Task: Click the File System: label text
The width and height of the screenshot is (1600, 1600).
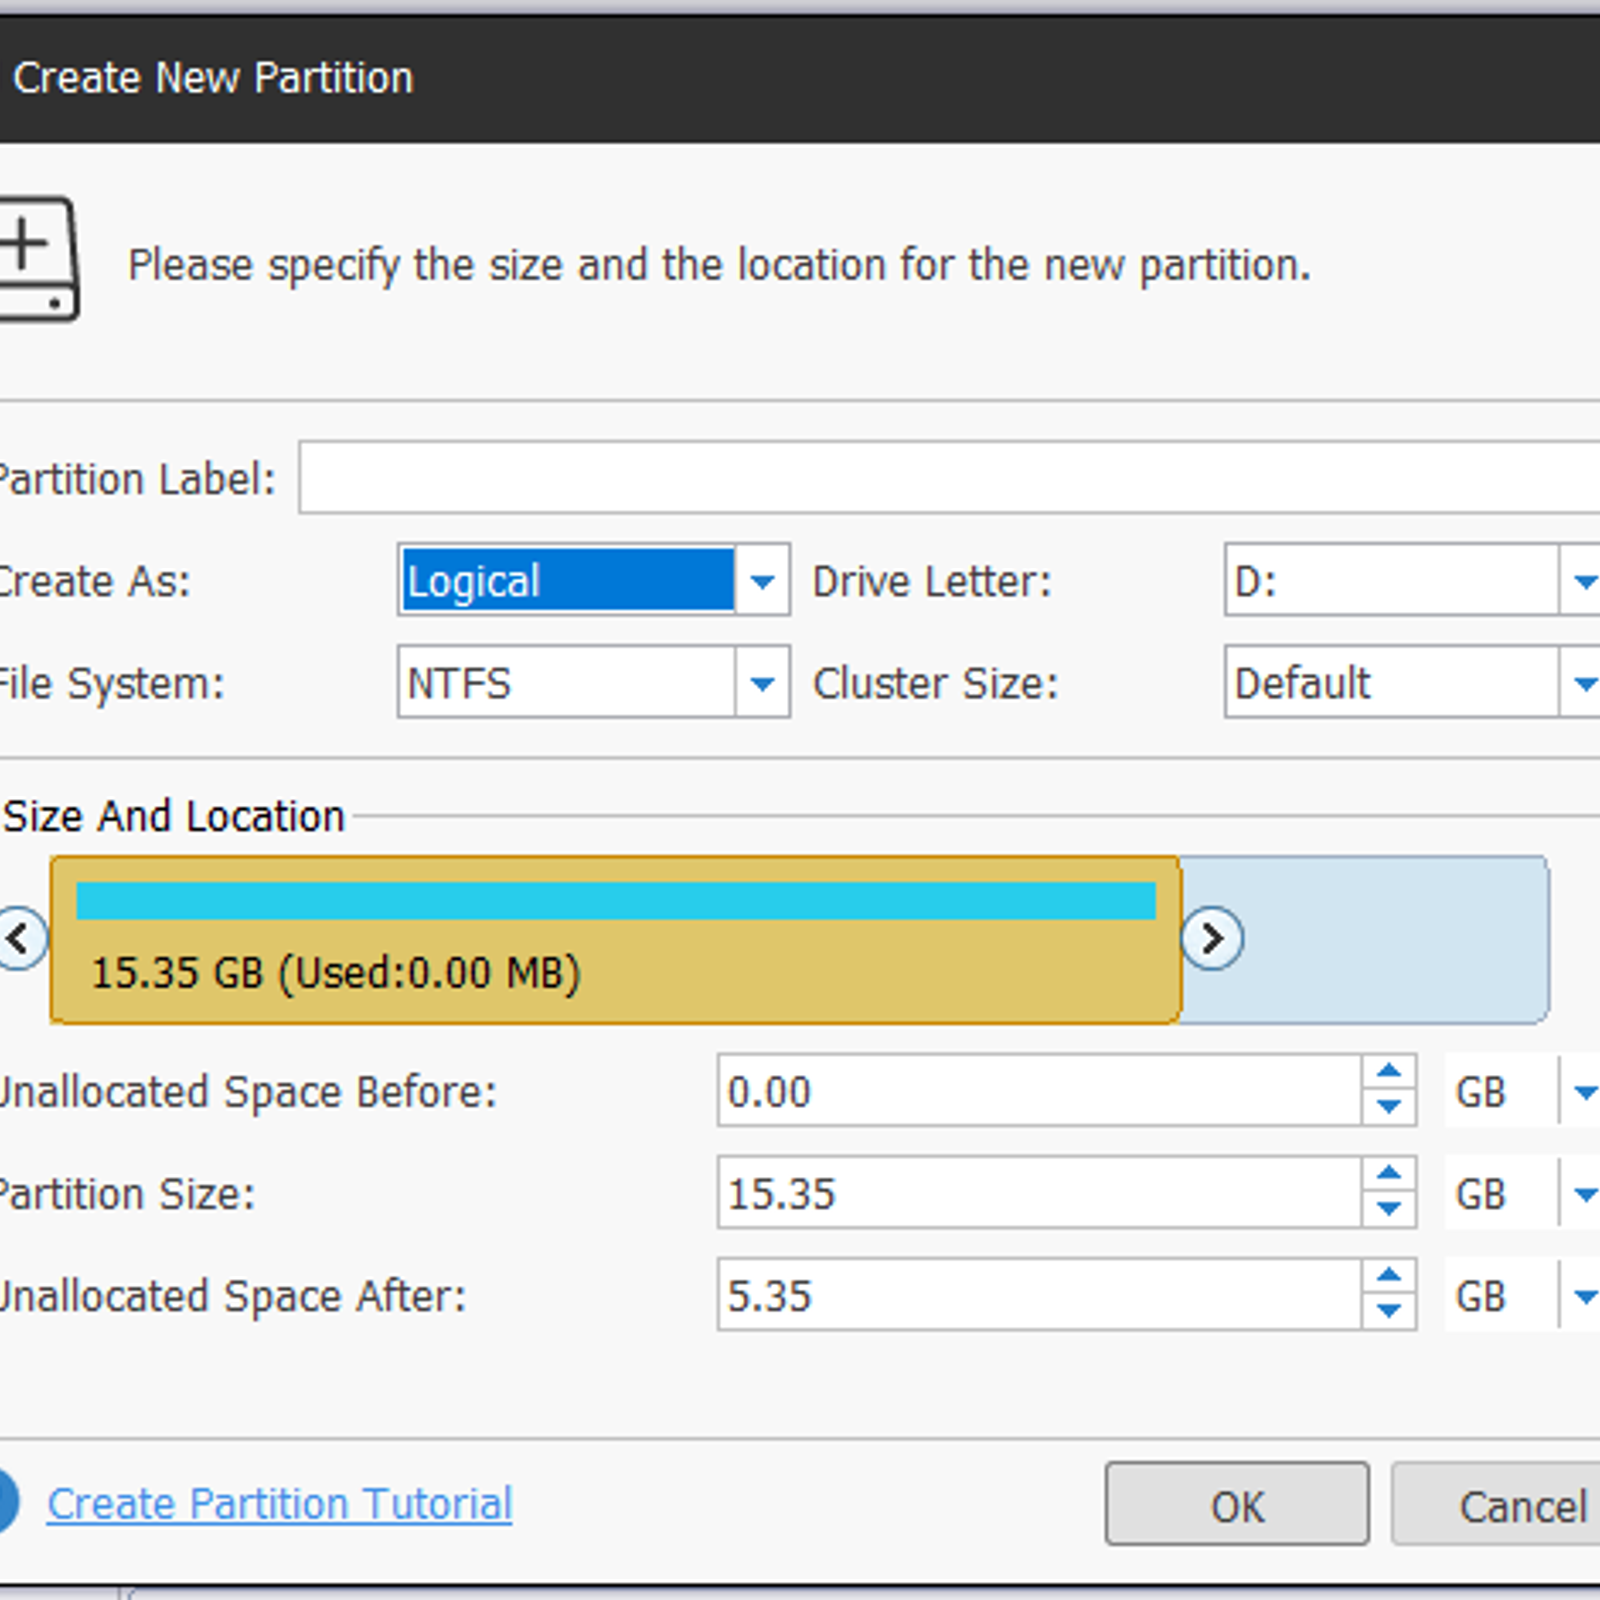Action: [112, 683]
